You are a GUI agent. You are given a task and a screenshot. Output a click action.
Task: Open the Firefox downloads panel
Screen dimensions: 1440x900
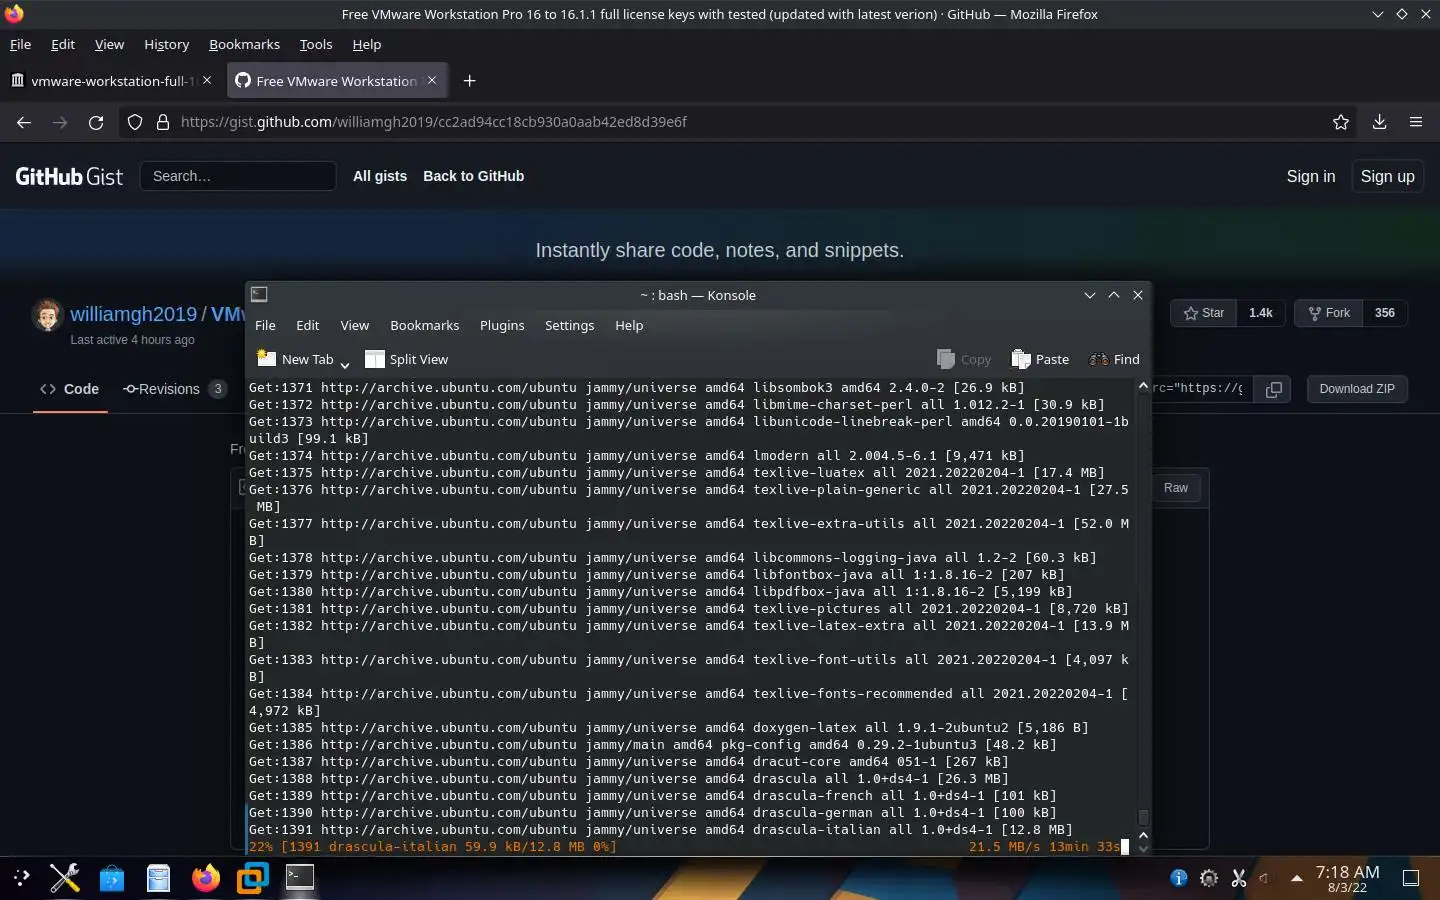(x=1379, y=122)
